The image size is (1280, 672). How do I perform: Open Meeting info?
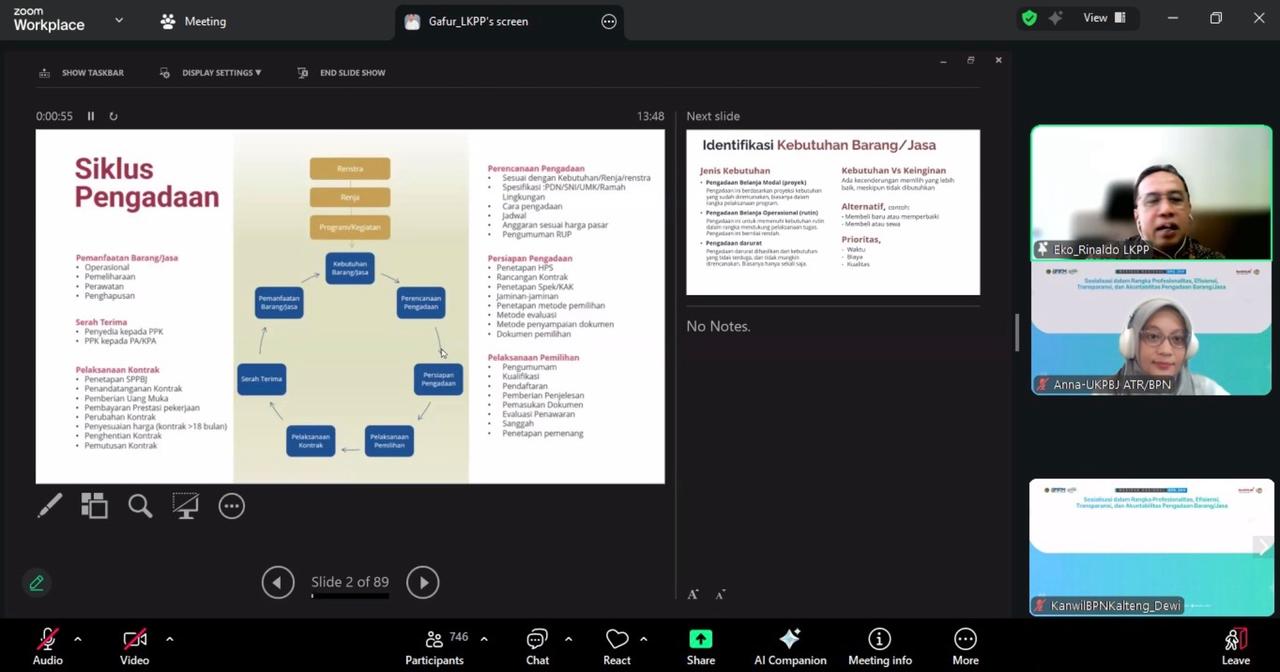coord(879,646)
